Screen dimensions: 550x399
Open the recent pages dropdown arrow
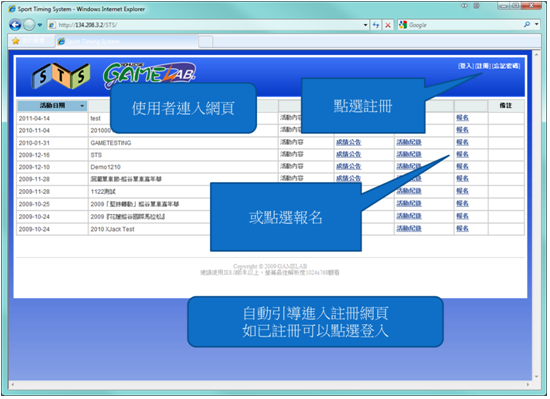(x=40, y=25)
